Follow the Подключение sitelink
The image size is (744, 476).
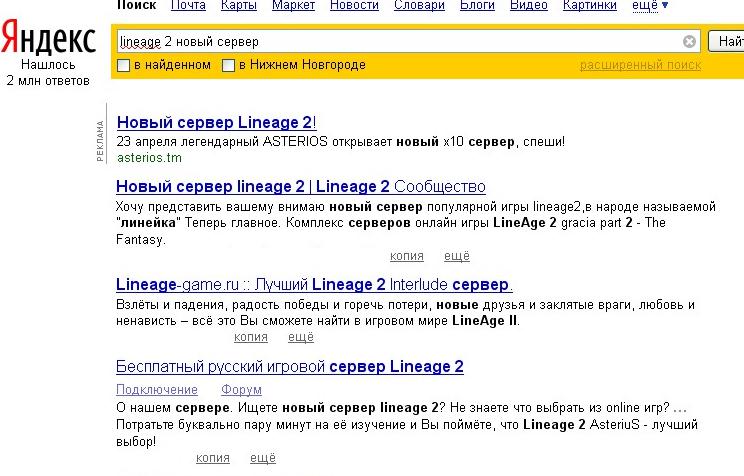157,390
